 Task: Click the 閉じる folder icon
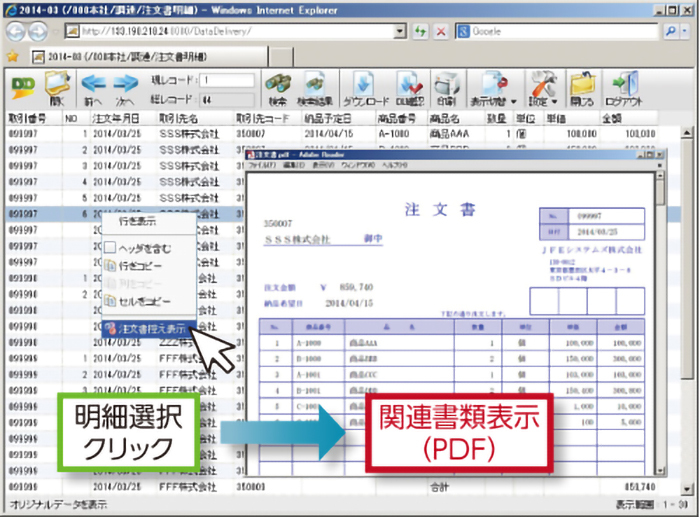click(x=583, y=84)
